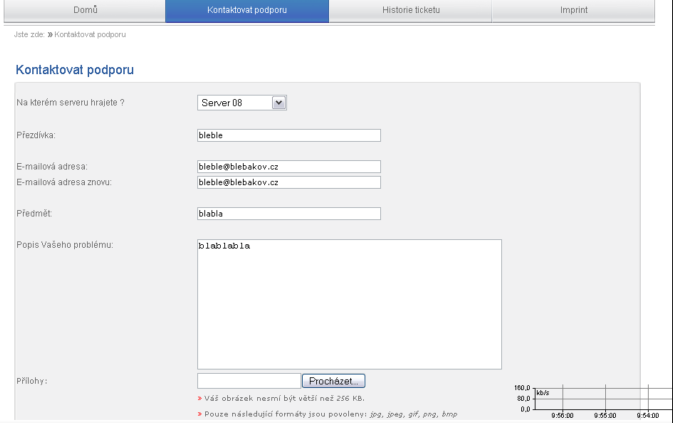Click inside the Popis Vašeho problému textarea
The width and height of the screenshot is (673, 423).
349,304
